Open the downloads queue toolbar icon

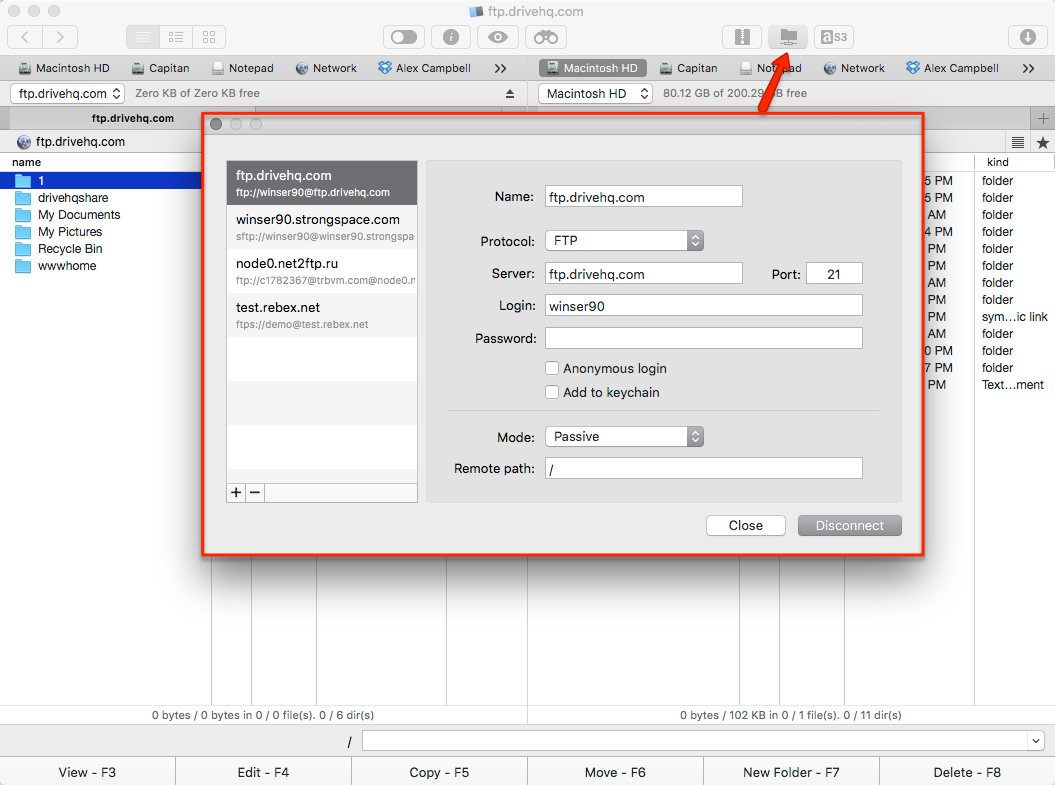tap(1027, 37)
